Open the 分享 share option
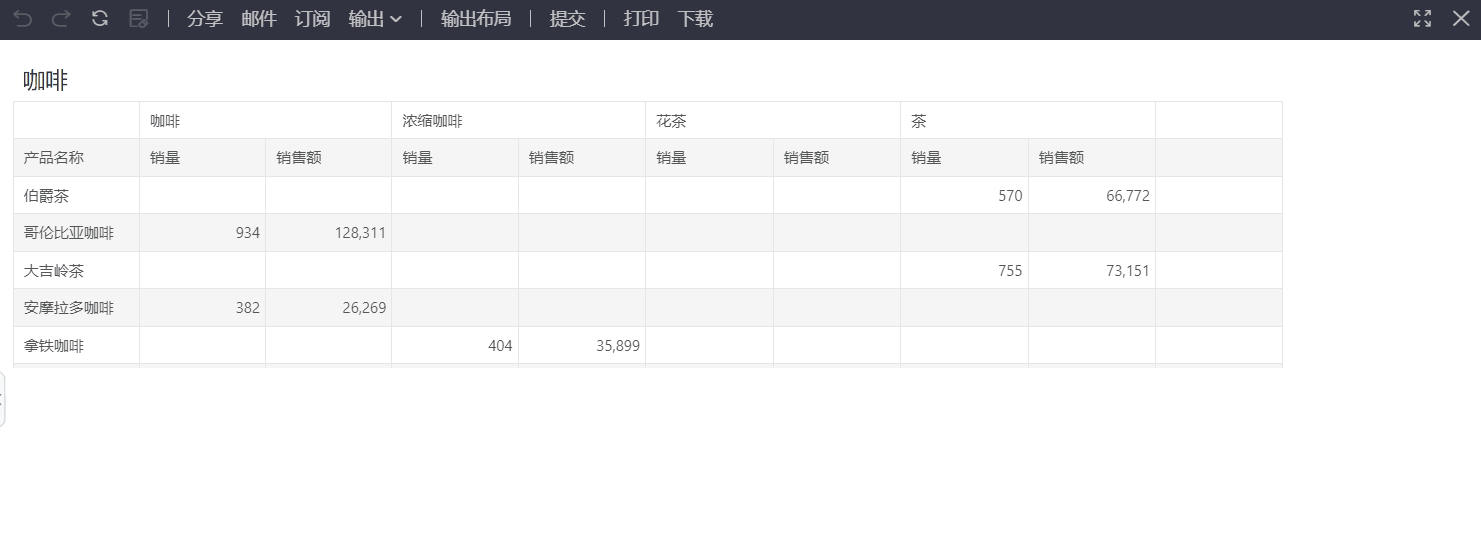Viewport: 1481px width, 554px height. [205, 19]
